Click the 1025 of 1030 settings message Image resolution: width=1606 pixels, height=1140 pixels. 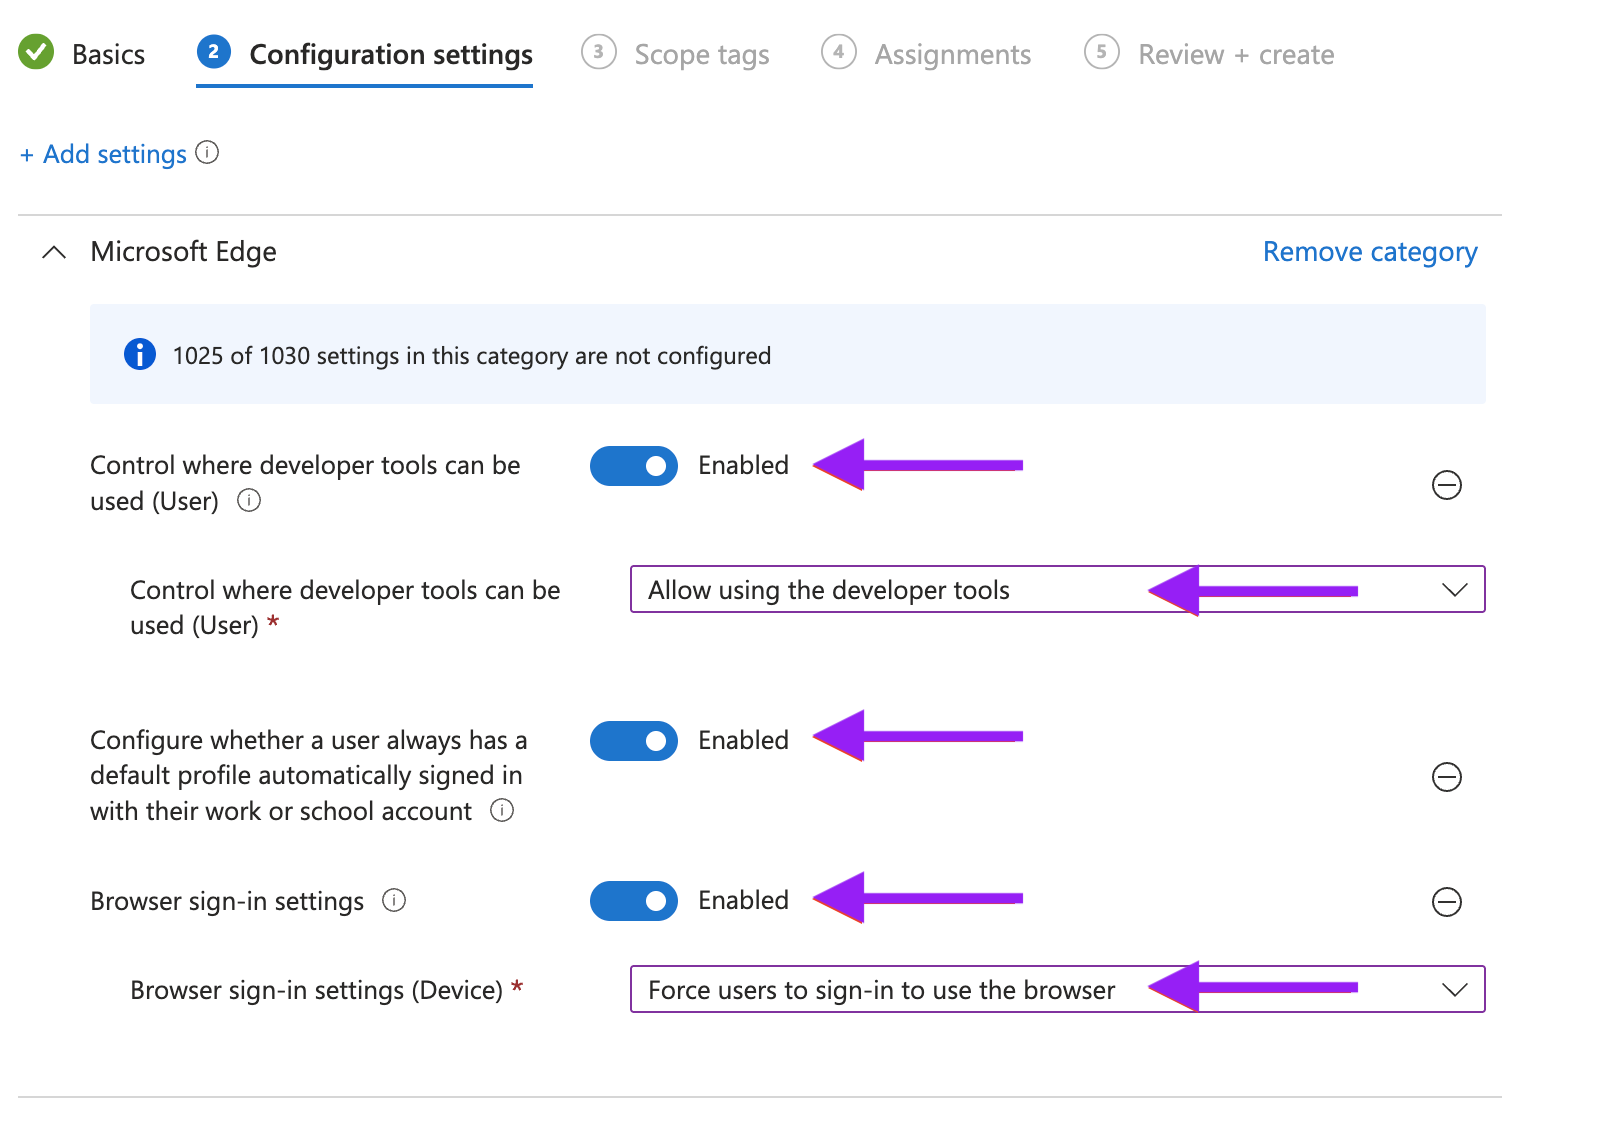(472, 356)
